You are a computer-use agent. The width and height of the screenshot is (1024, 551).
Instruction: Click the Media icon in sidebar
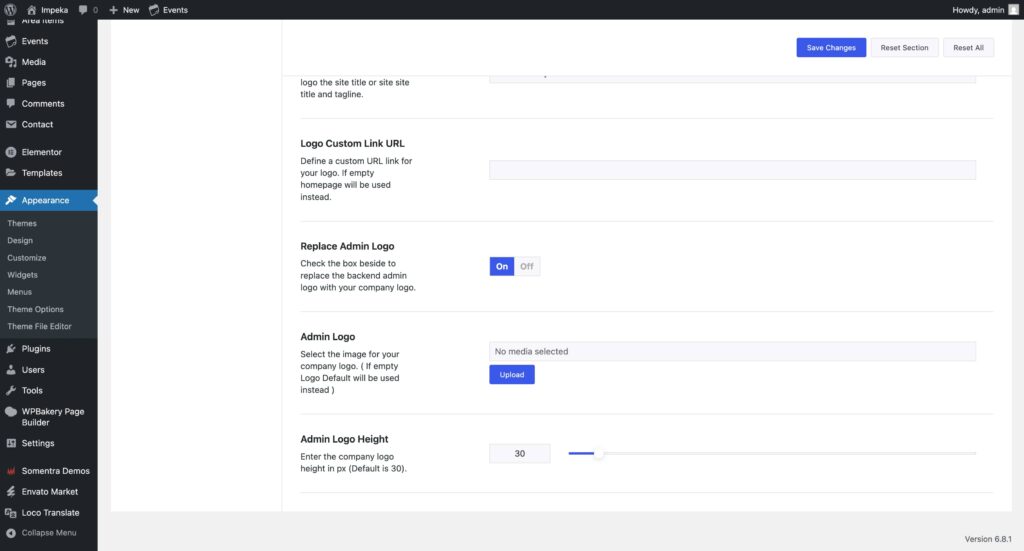click(x=11, y=62)
